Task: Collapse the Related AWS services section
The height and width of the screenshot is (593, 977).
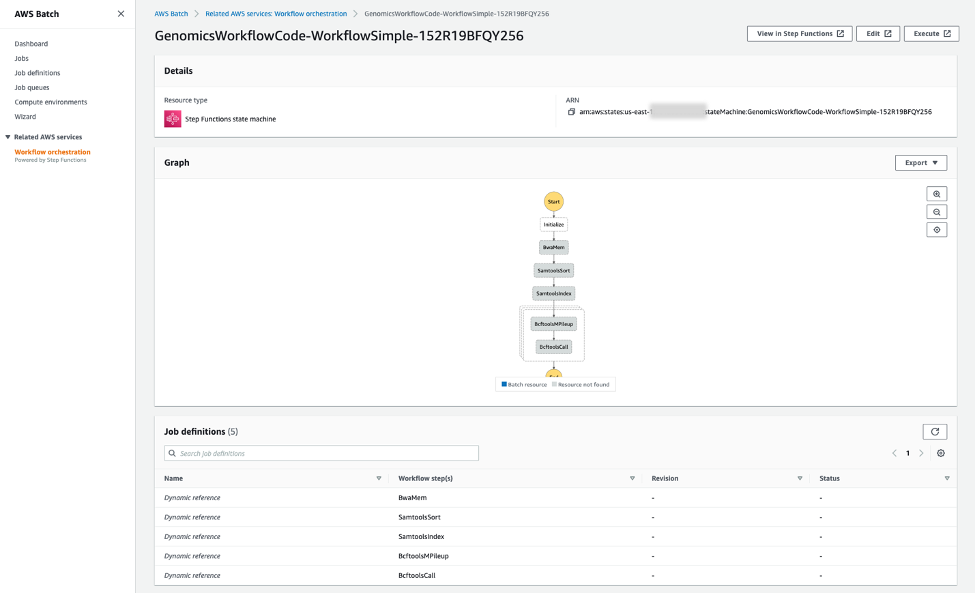Action: point(7,137)
